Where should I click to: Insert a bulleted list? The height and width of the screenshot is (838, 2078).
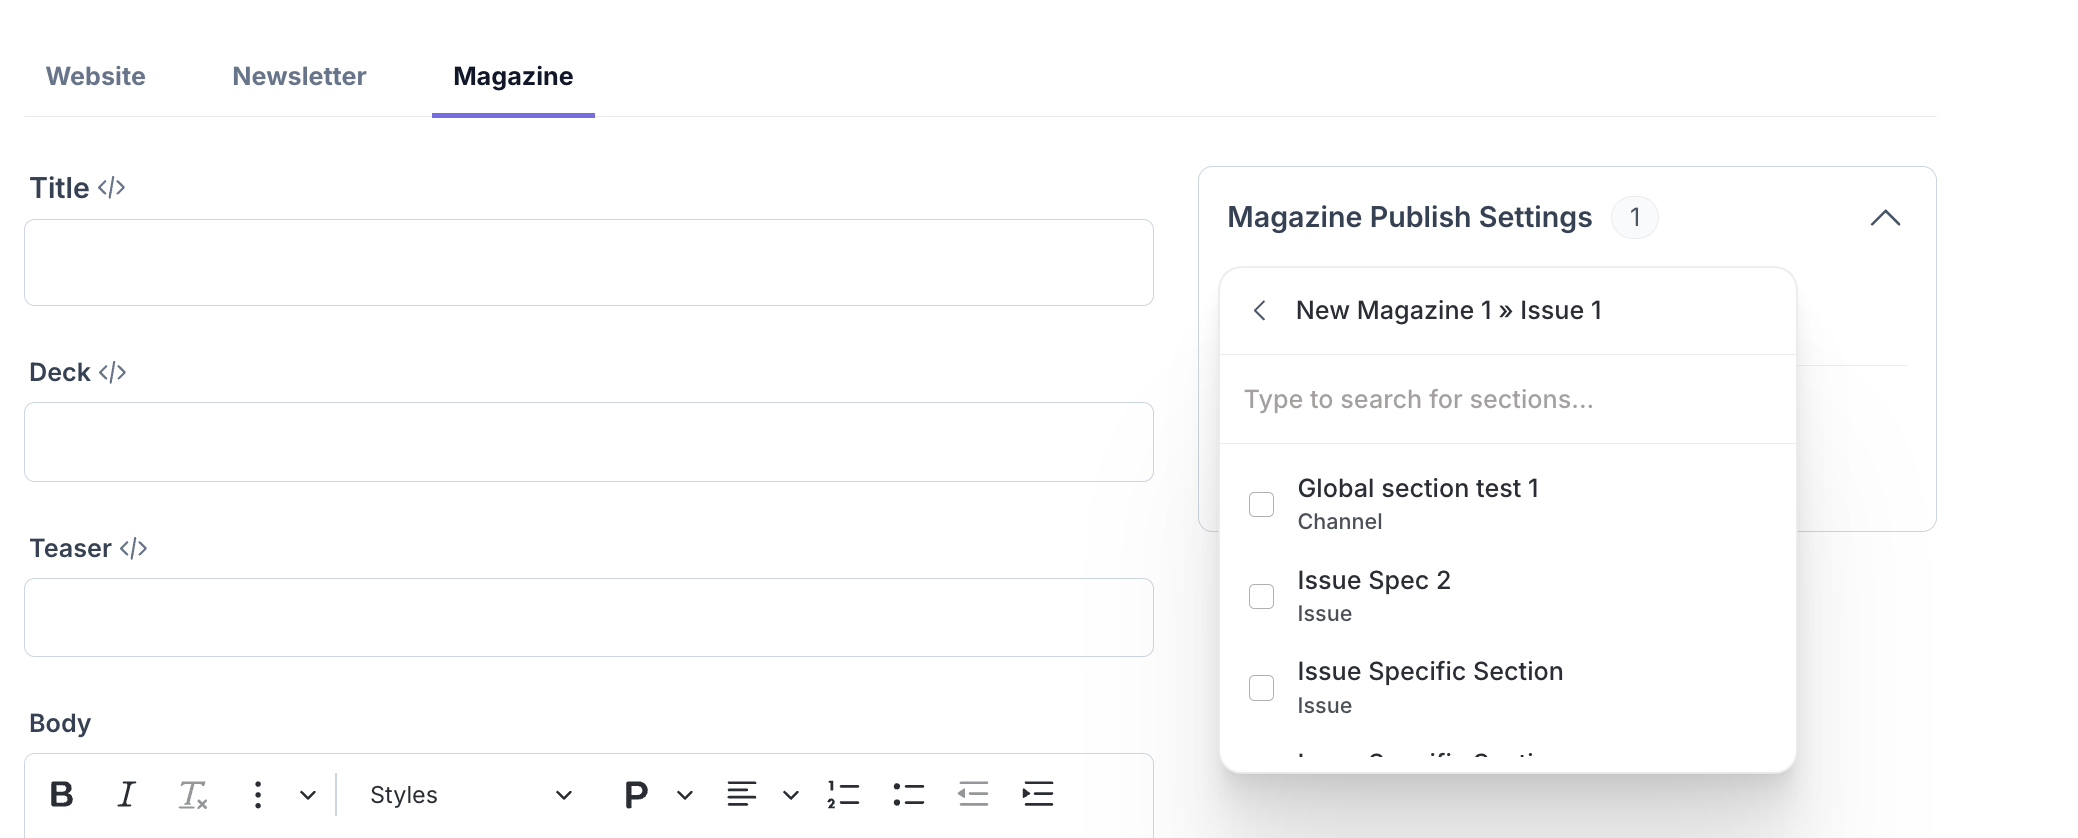pos(908,794)
